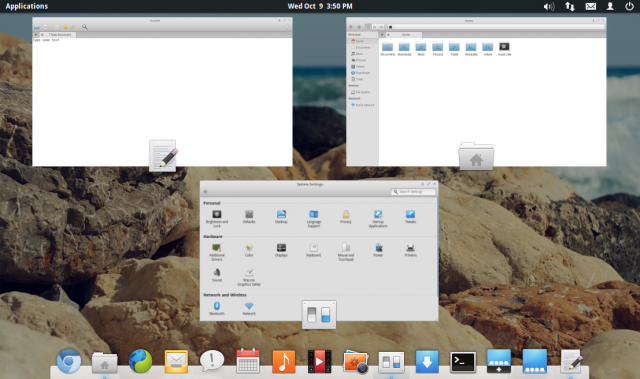Open the mail envelope app in dock
The width and height of the screenshot is (640, 379).
click(x=176, y=361)
